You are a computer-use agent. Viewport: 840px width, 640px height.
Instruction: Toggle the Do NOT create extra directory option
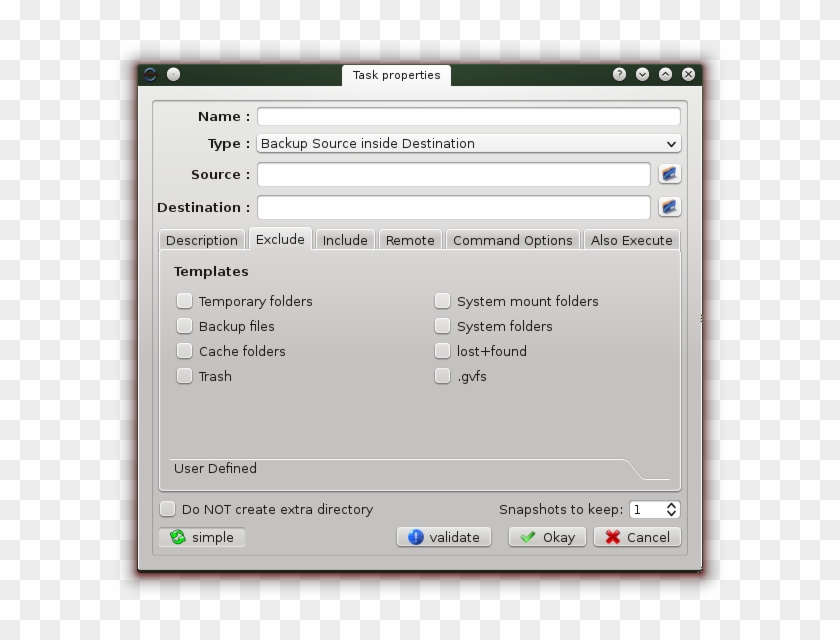click(x=168, y=509)
